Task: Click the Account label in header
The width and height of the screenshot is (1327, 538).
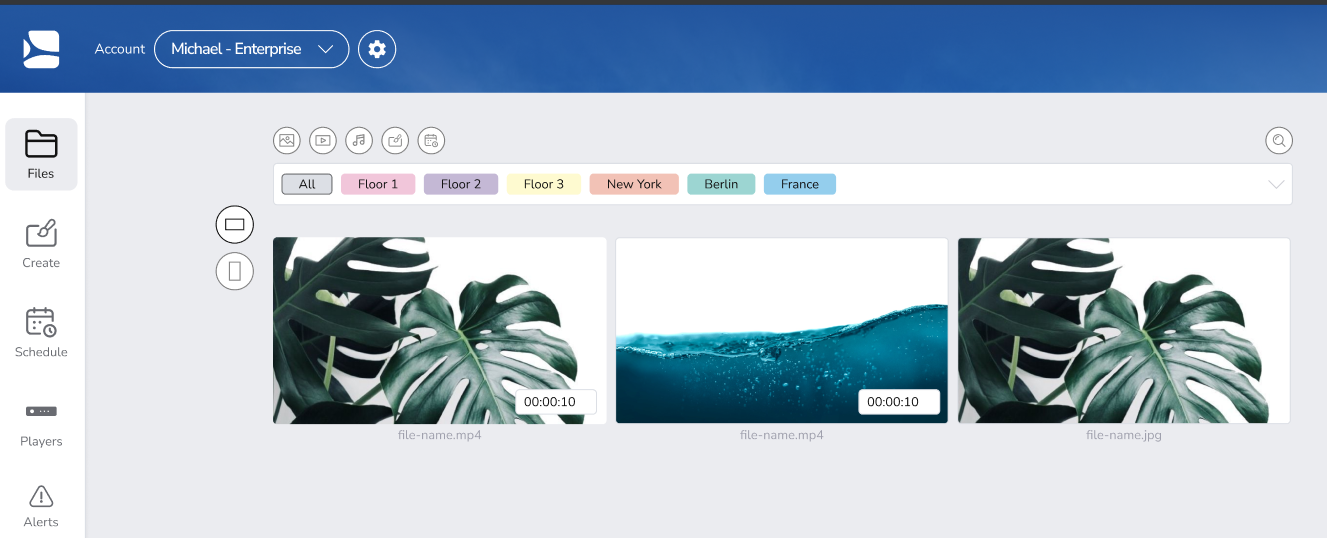Action: coord(120,49)
